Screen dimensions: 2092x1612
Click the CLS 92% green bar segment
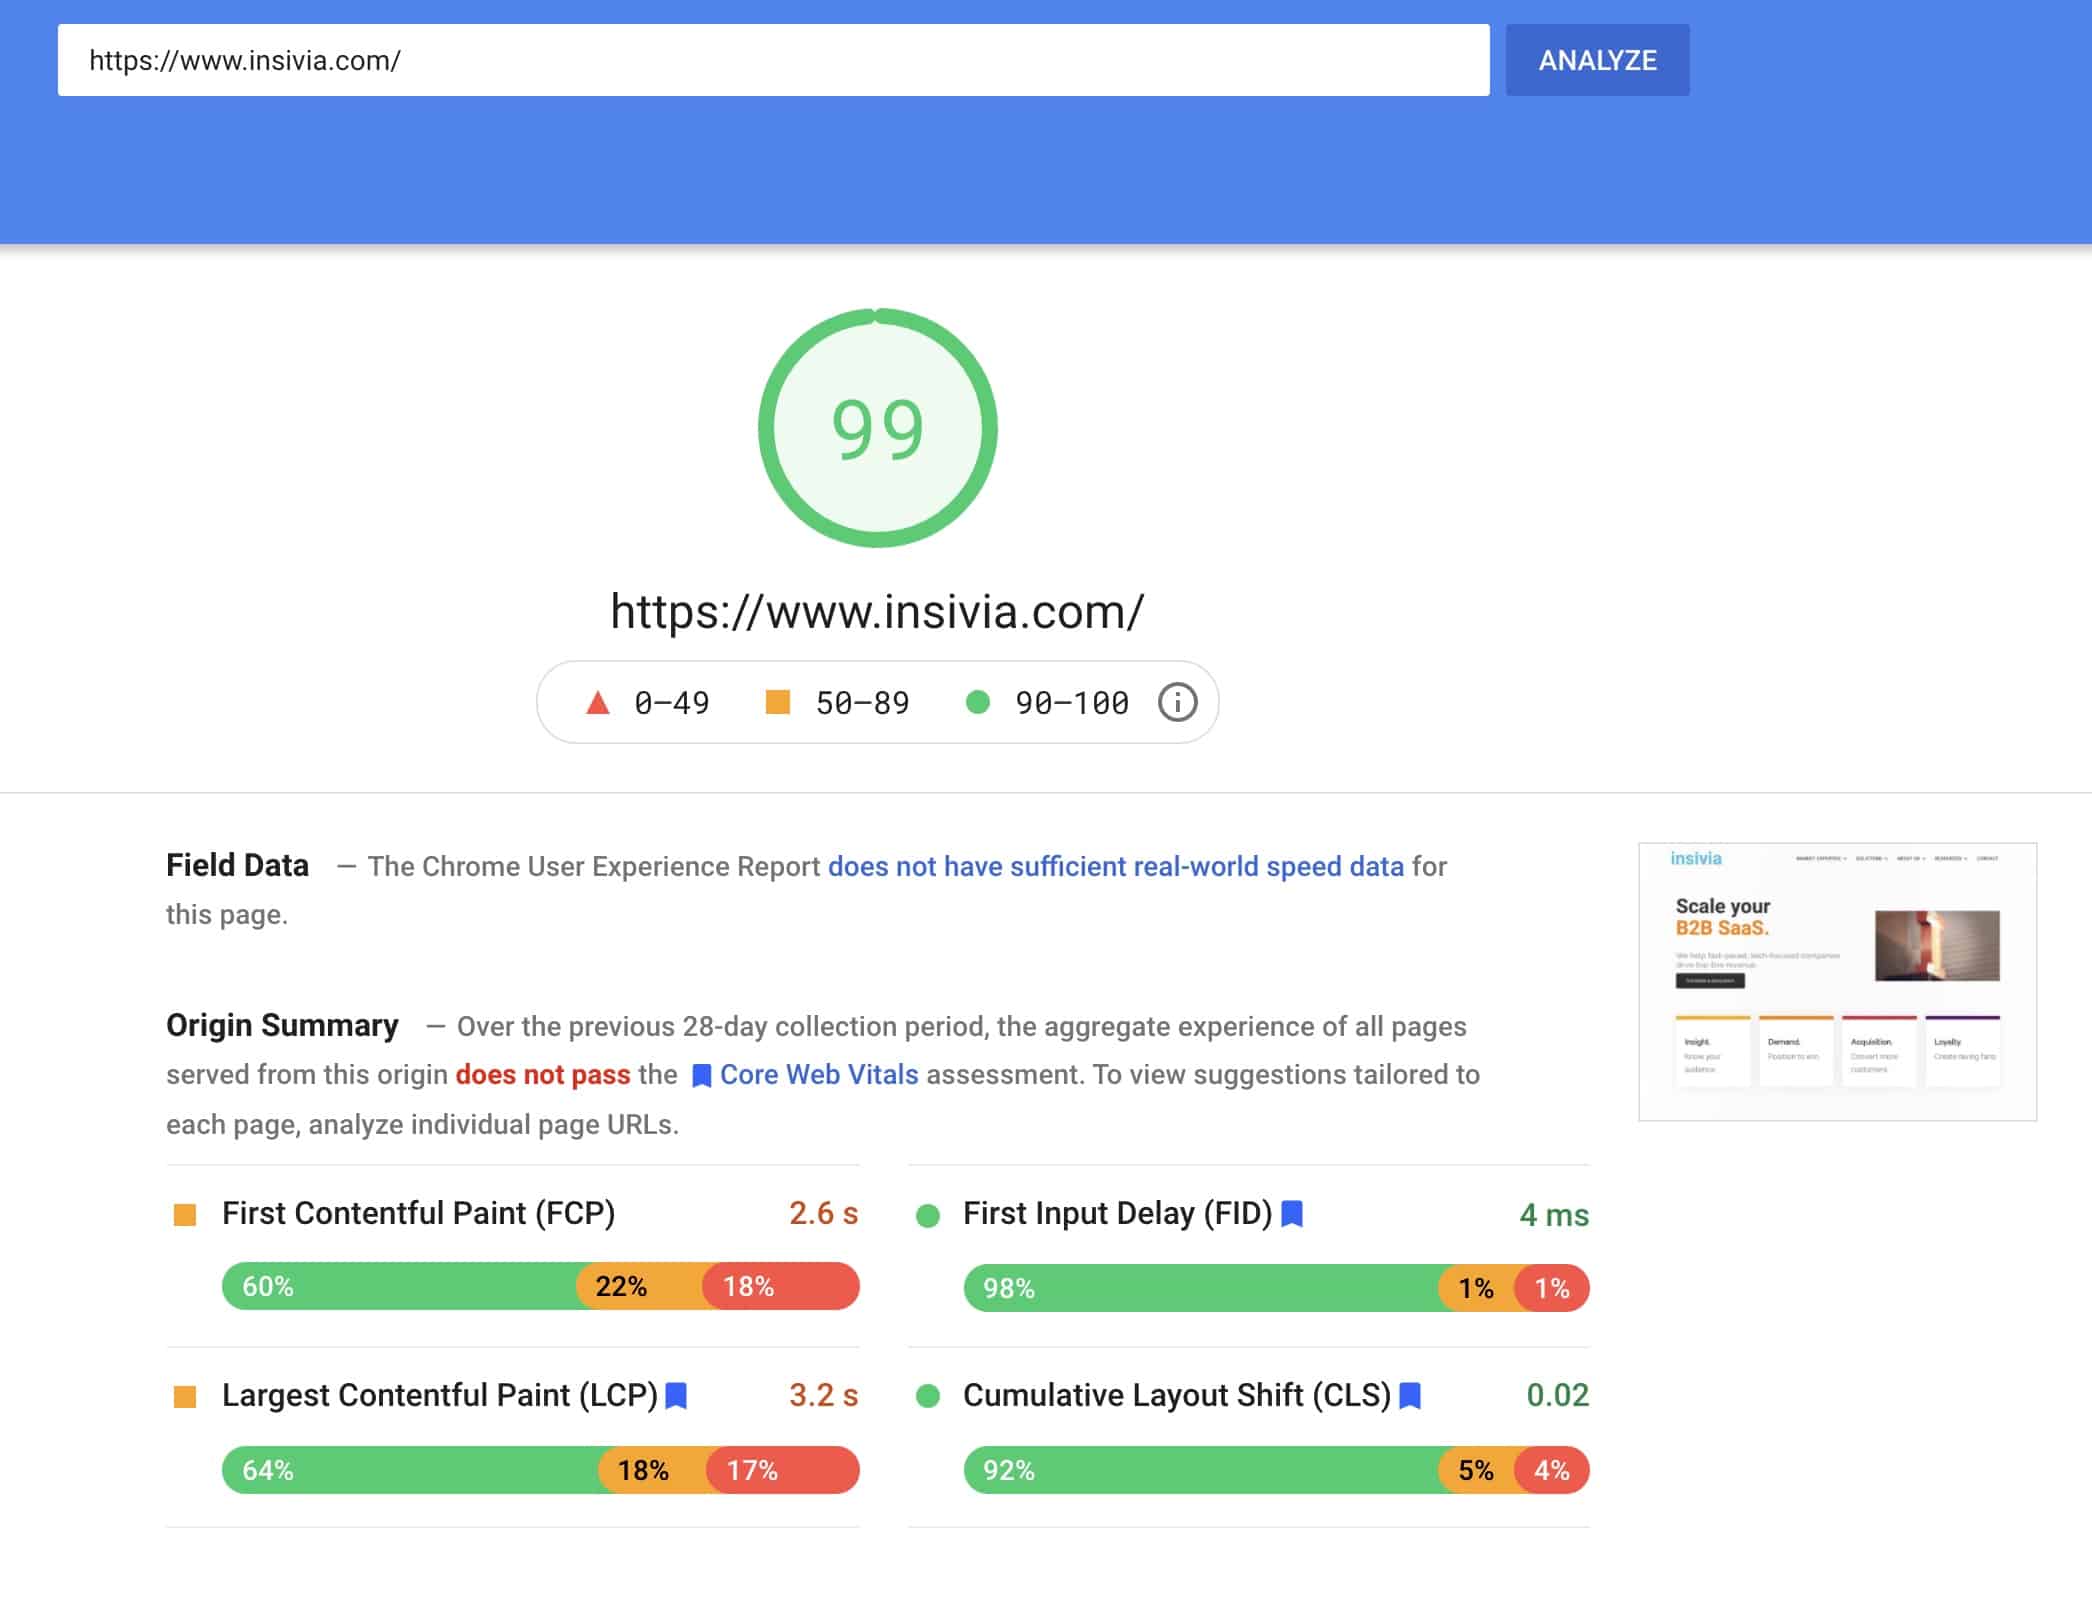tap(1201, 1470)
